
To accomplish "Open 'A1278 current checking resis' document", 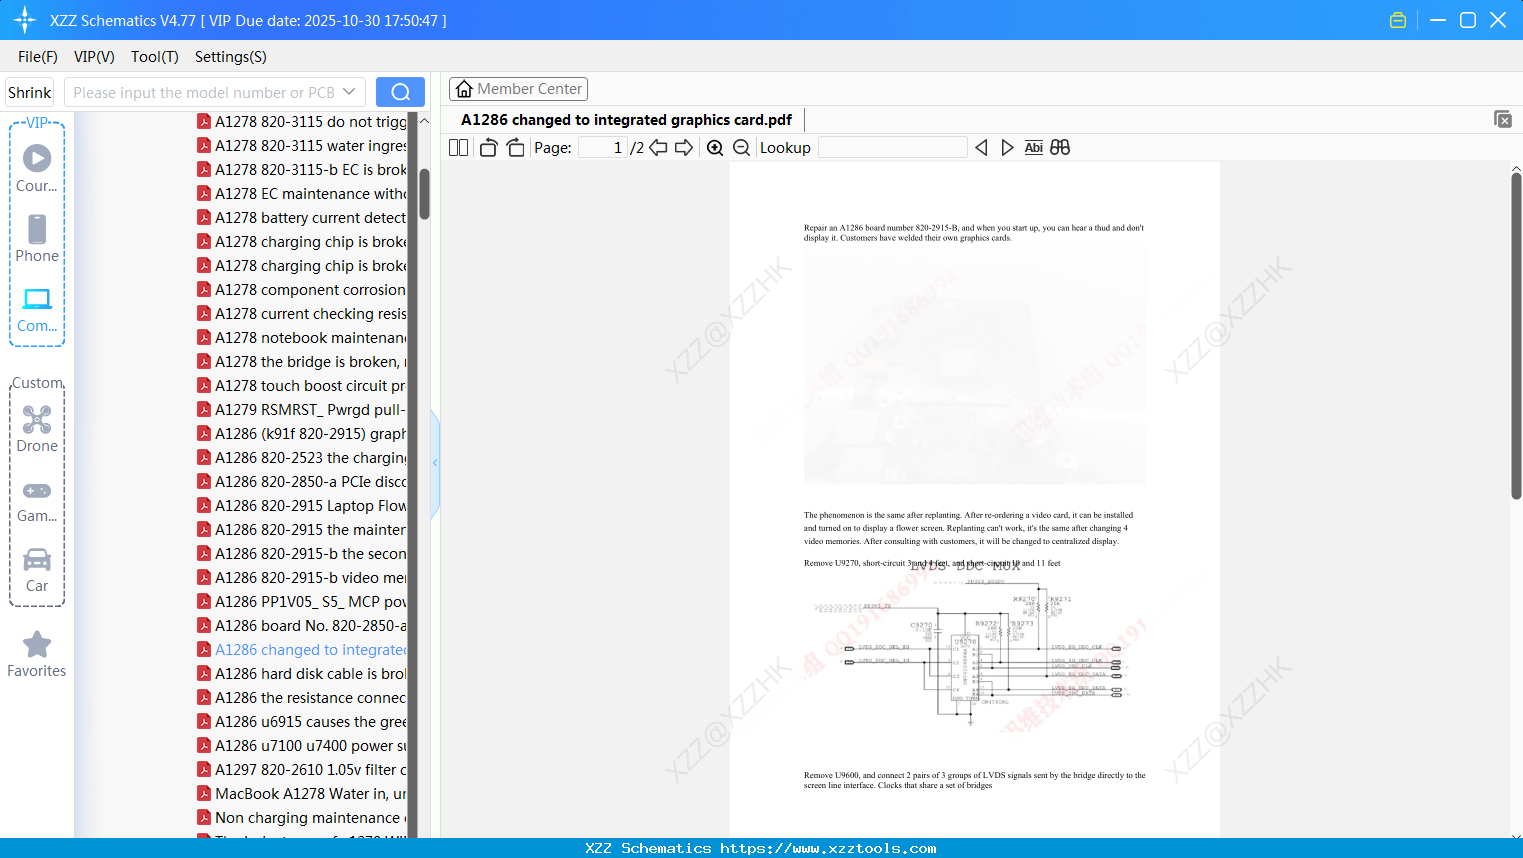I will pos(310,314).
